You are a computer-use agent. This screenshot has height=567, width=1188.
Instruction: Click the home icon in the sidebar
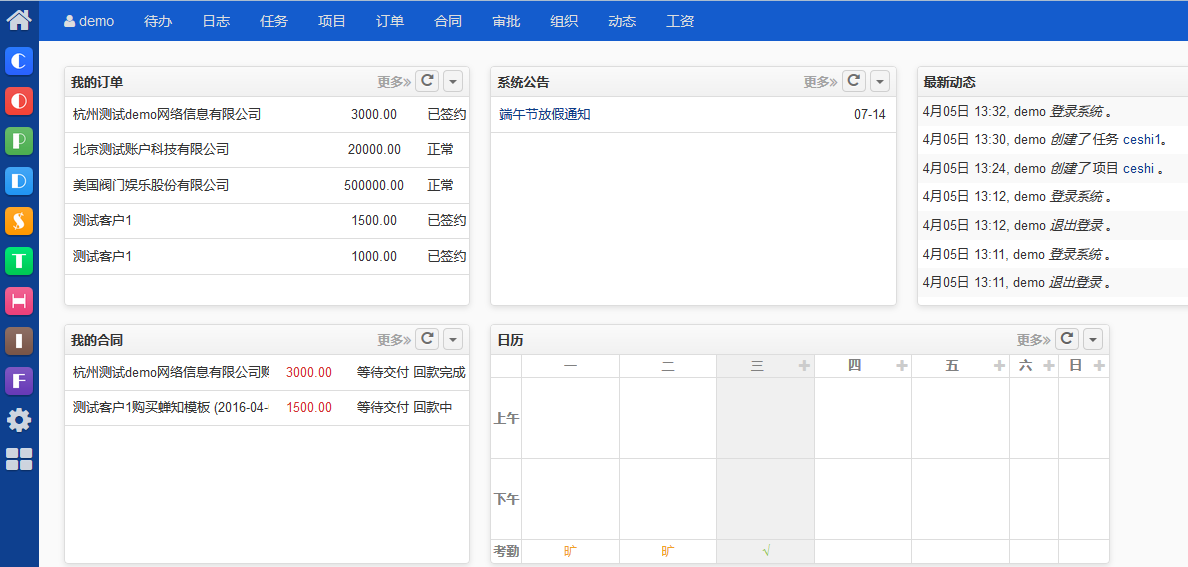click(19, 19)
